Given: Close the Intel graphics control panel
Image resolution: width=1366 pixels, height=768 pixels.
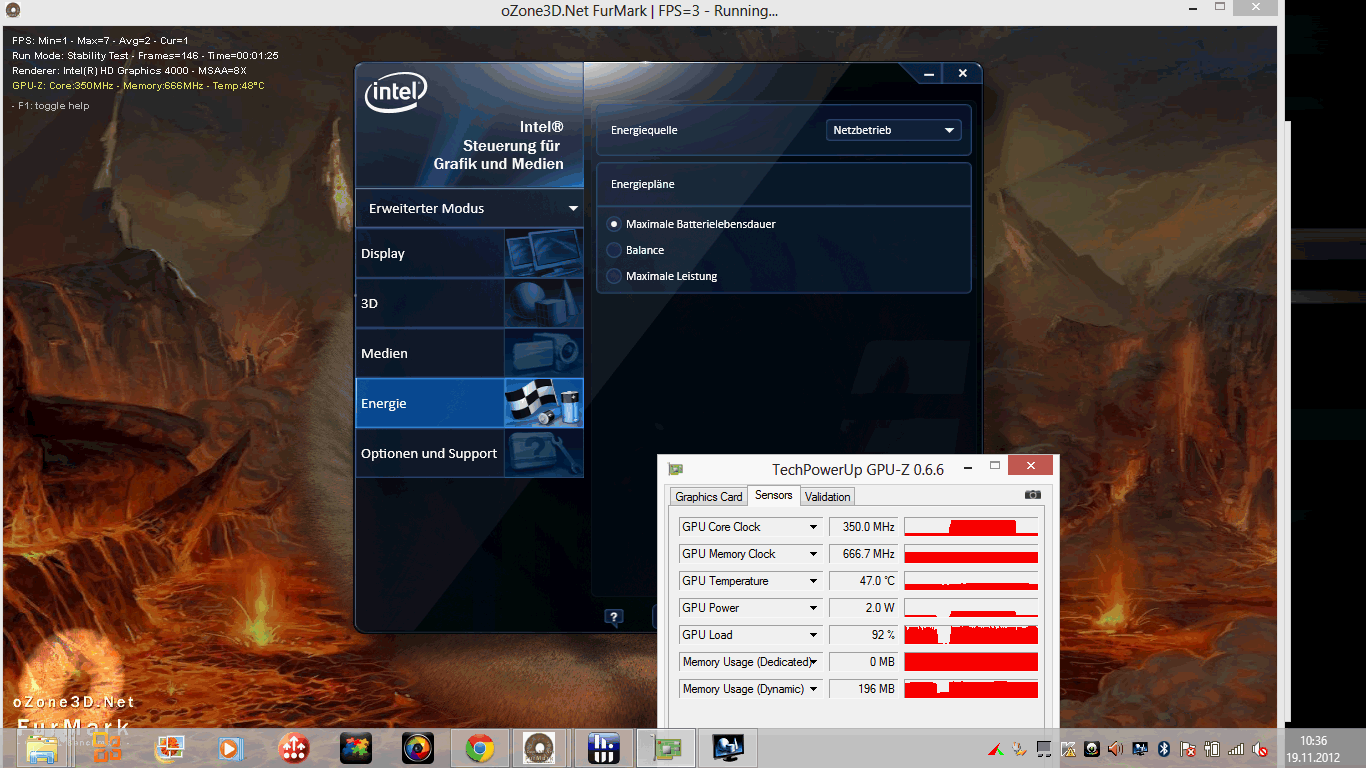Looking at the screenshot, I should 962,73.
